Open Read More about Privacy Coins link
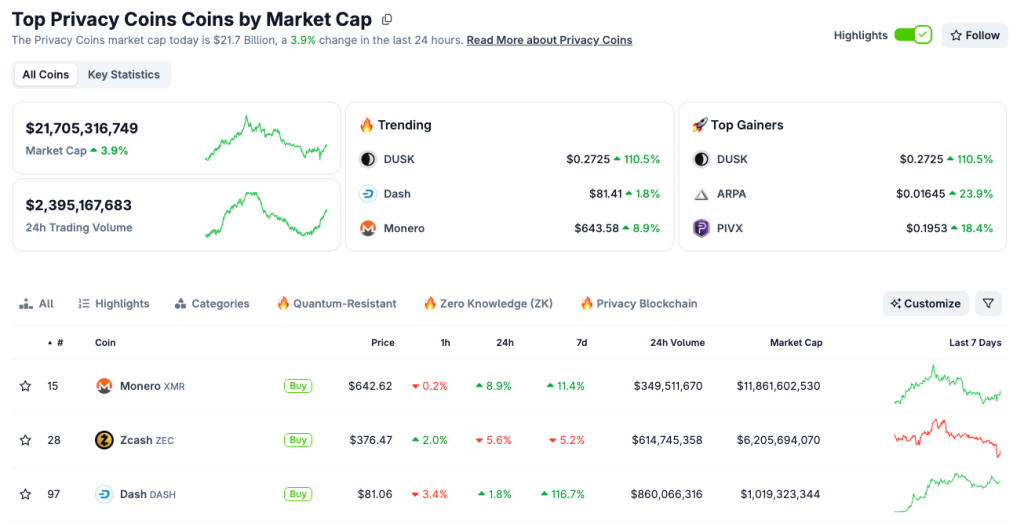 549,40
